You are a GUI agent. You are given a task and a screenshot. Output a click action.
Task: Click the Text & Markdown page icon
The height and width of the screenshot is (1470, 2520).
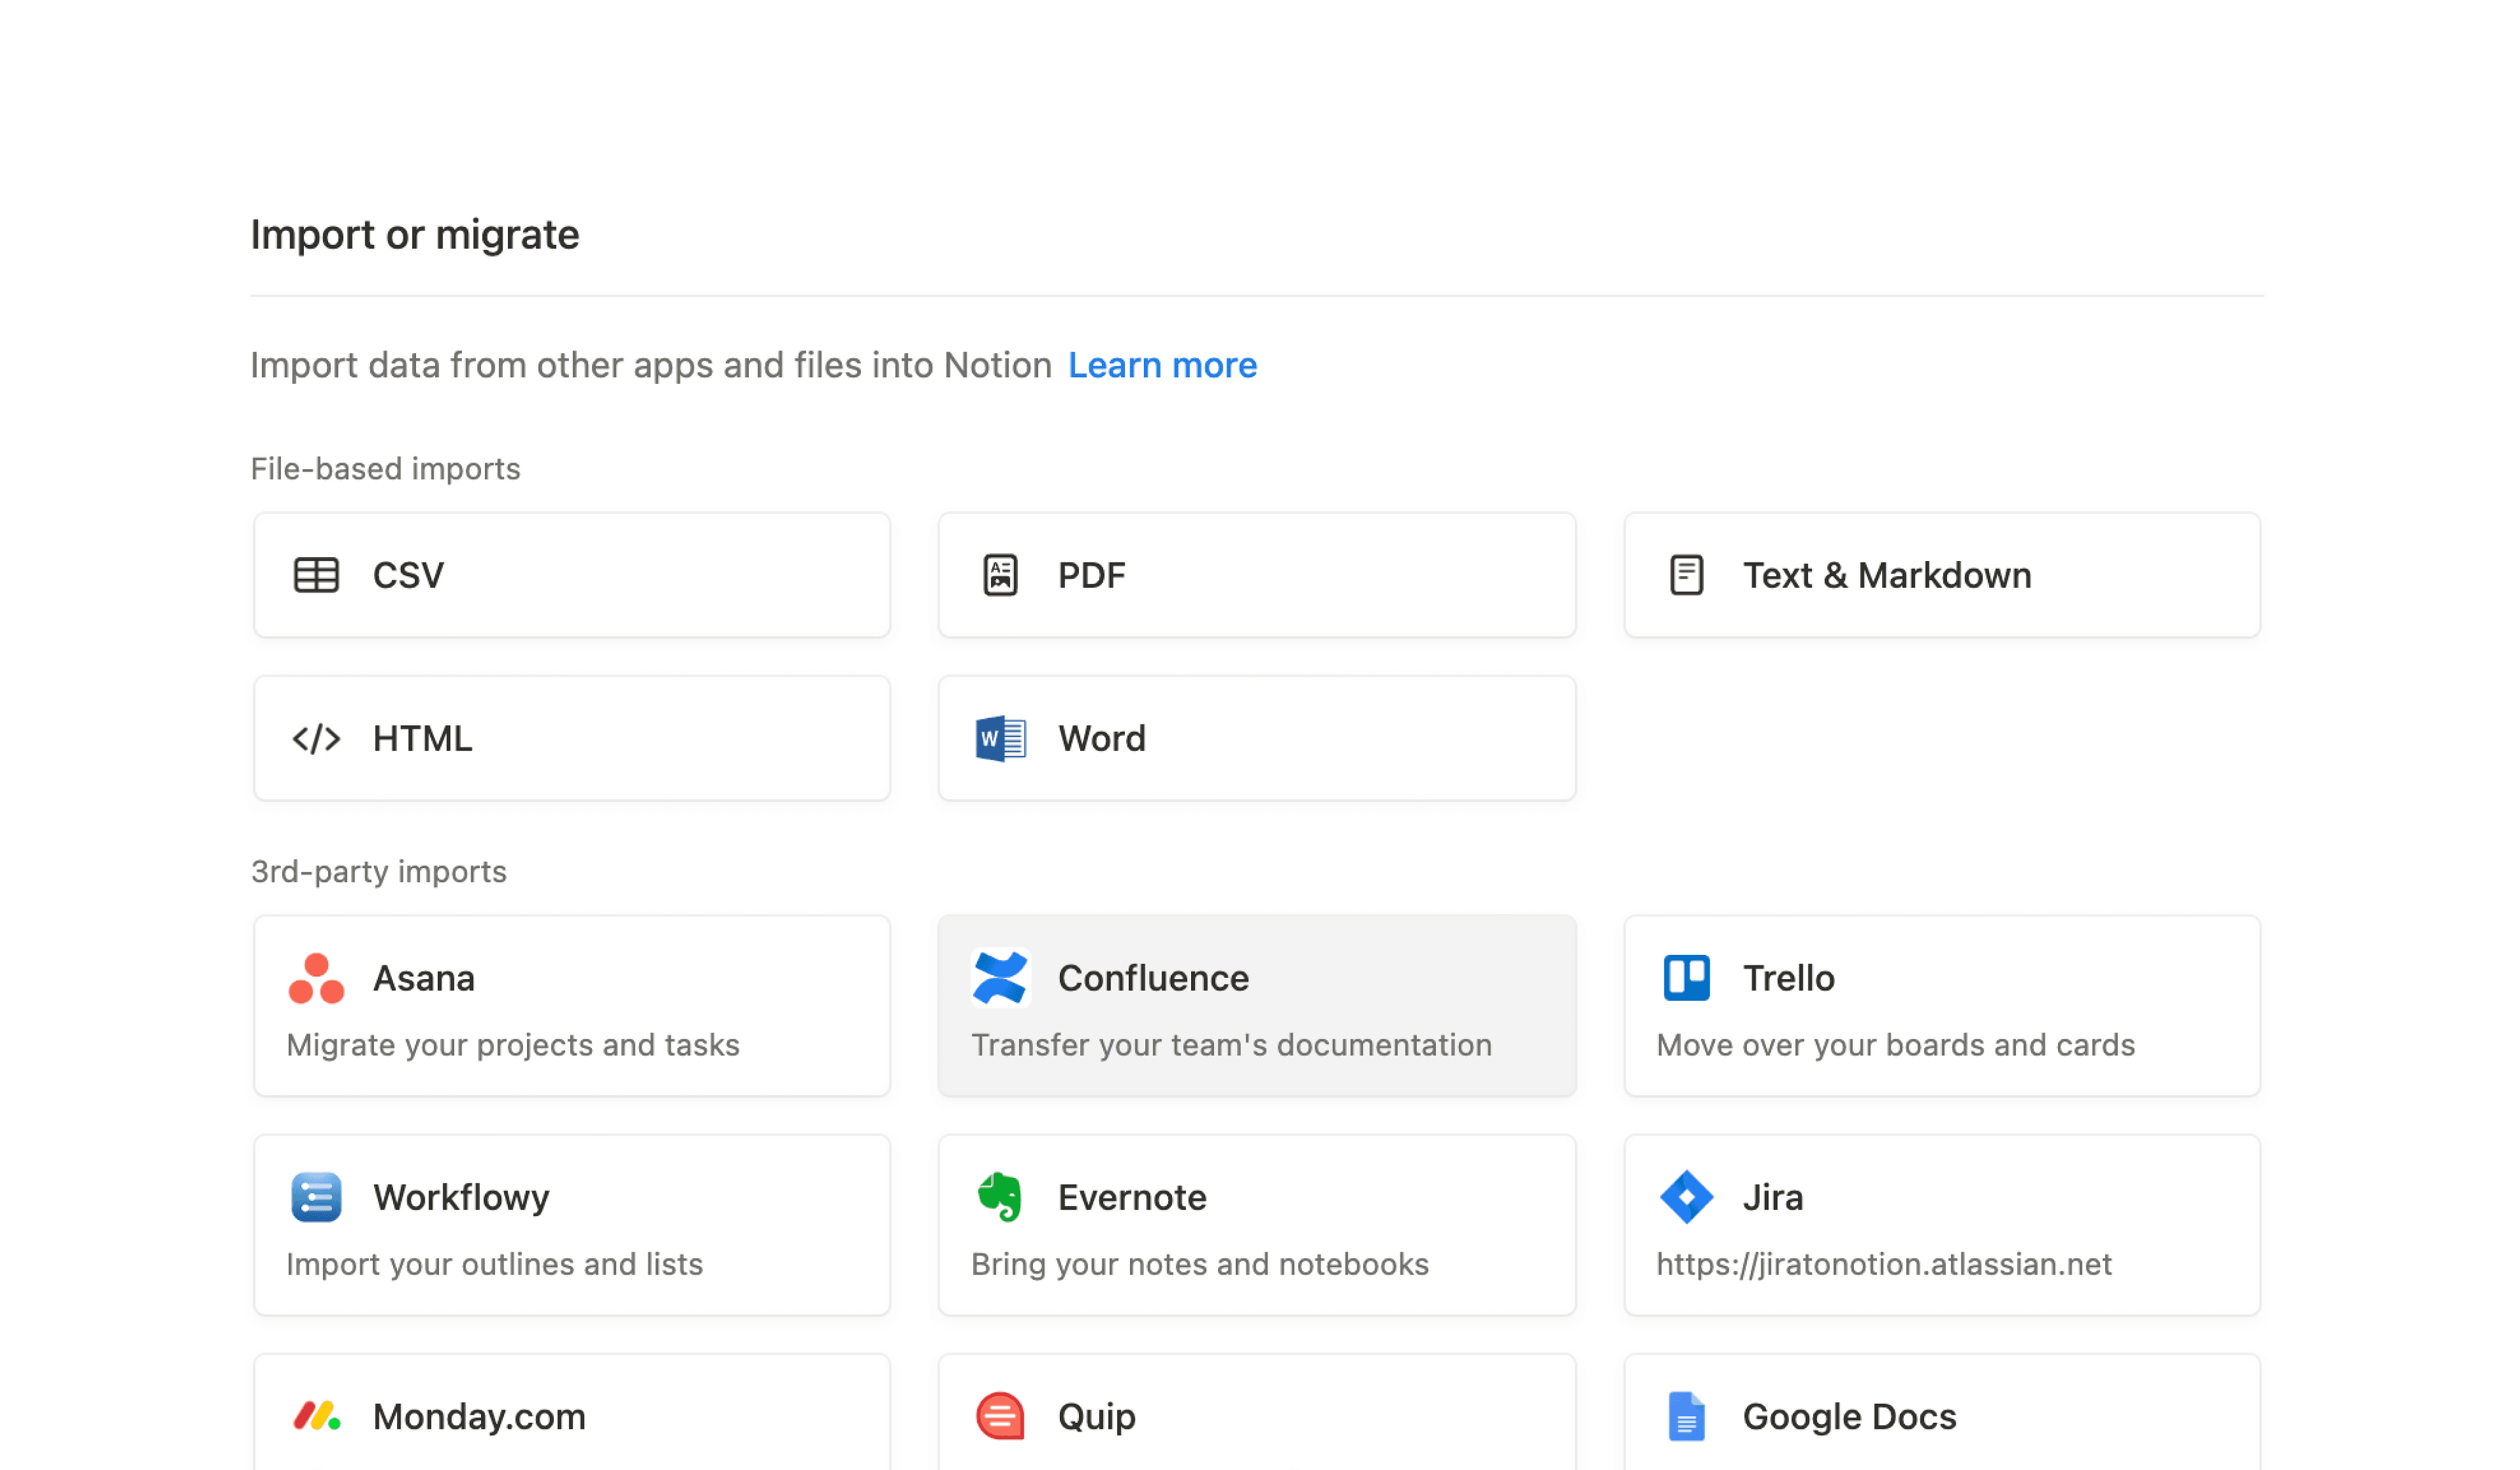(1686, 575)
